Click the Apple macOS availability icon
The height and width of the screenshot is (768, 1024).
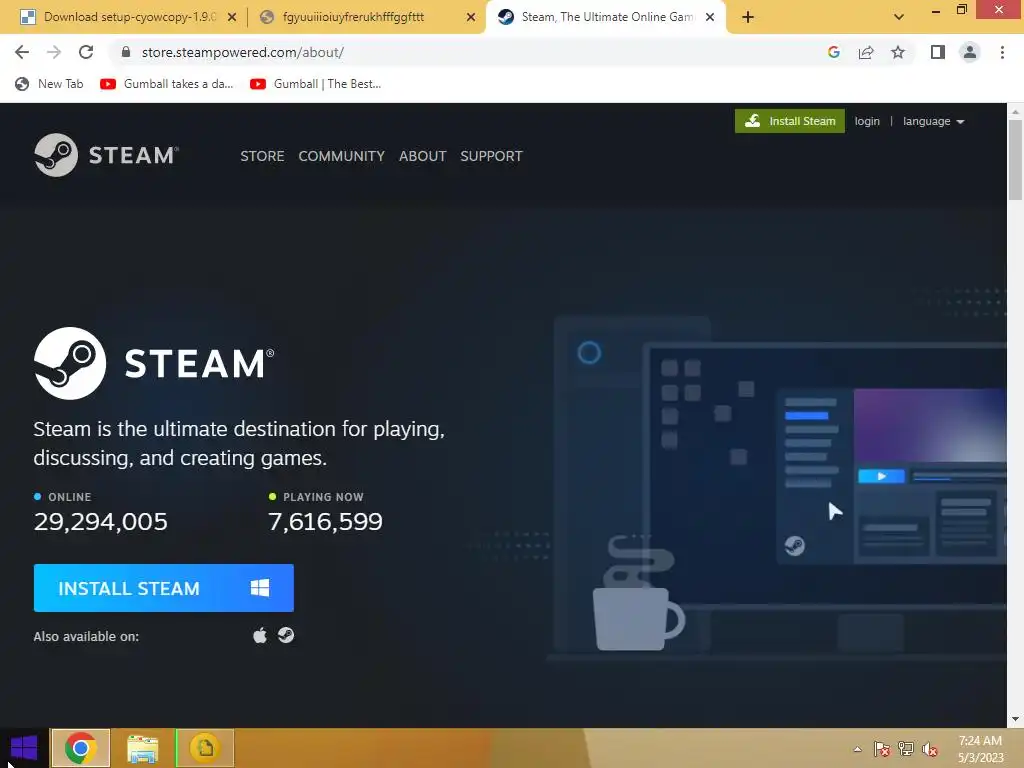260,635
